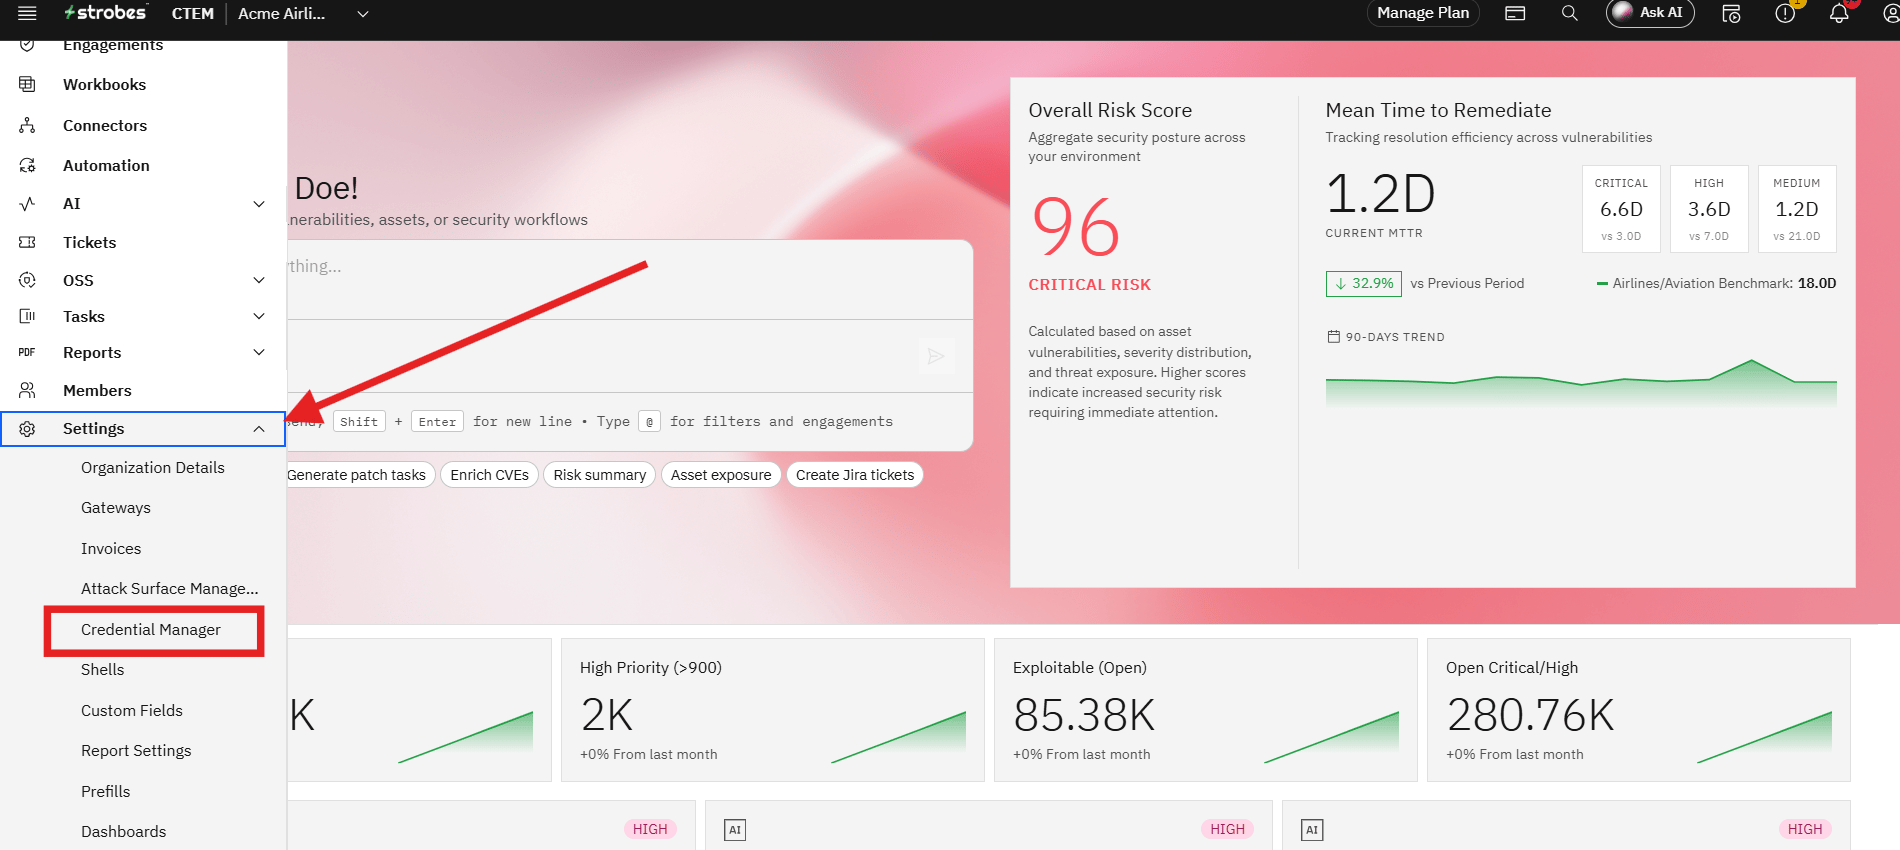This screenshot has width=1900, height=850.
Task: Click the send arrow icon in the prompt box
Action: (936, 356)
